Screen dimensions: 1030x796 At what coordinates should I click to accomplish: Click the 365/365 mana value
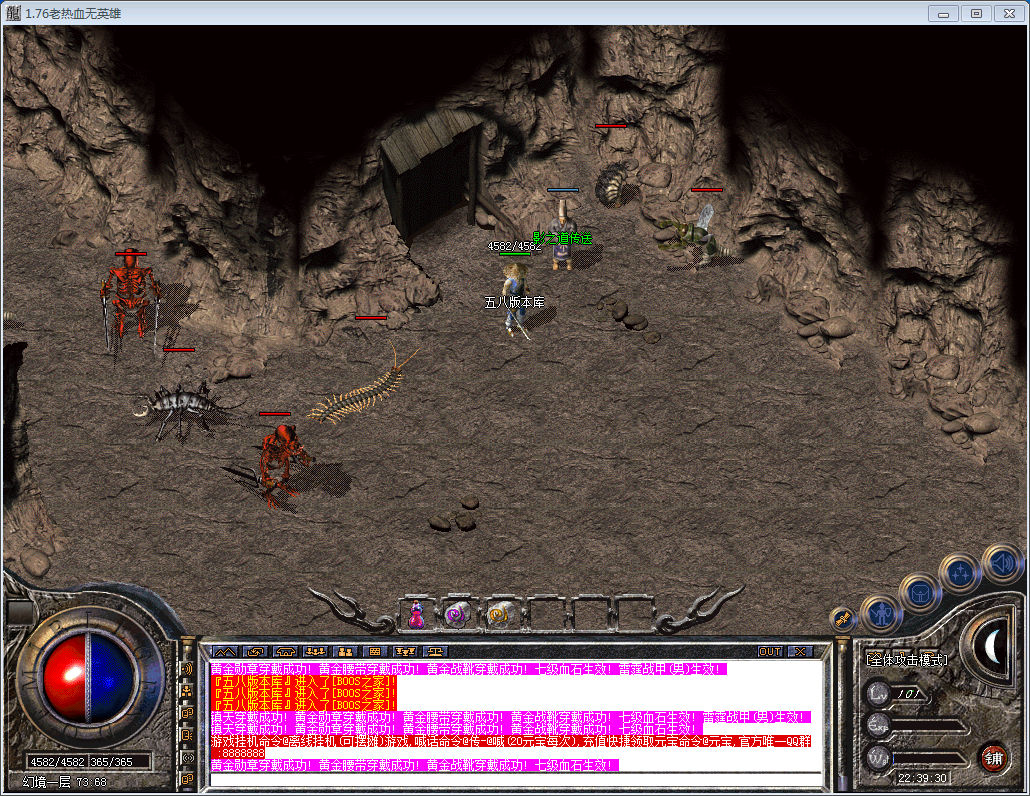(x=112, y=762)
